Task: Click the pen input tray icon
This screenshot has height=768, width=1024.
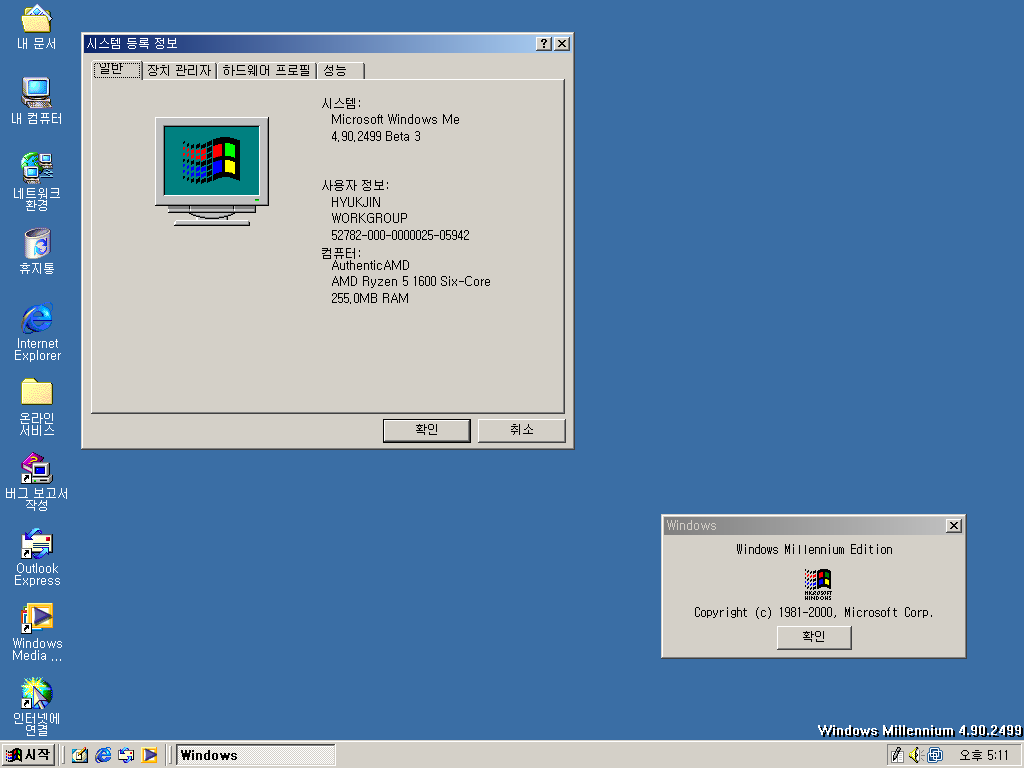Action: [897, 755]
